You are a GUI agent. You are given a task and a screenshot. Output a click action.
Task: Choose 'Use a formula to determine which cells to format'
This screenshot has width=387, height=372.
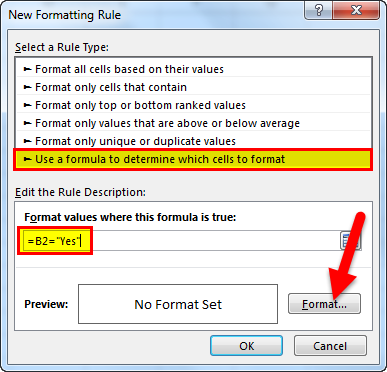point(193,159)
